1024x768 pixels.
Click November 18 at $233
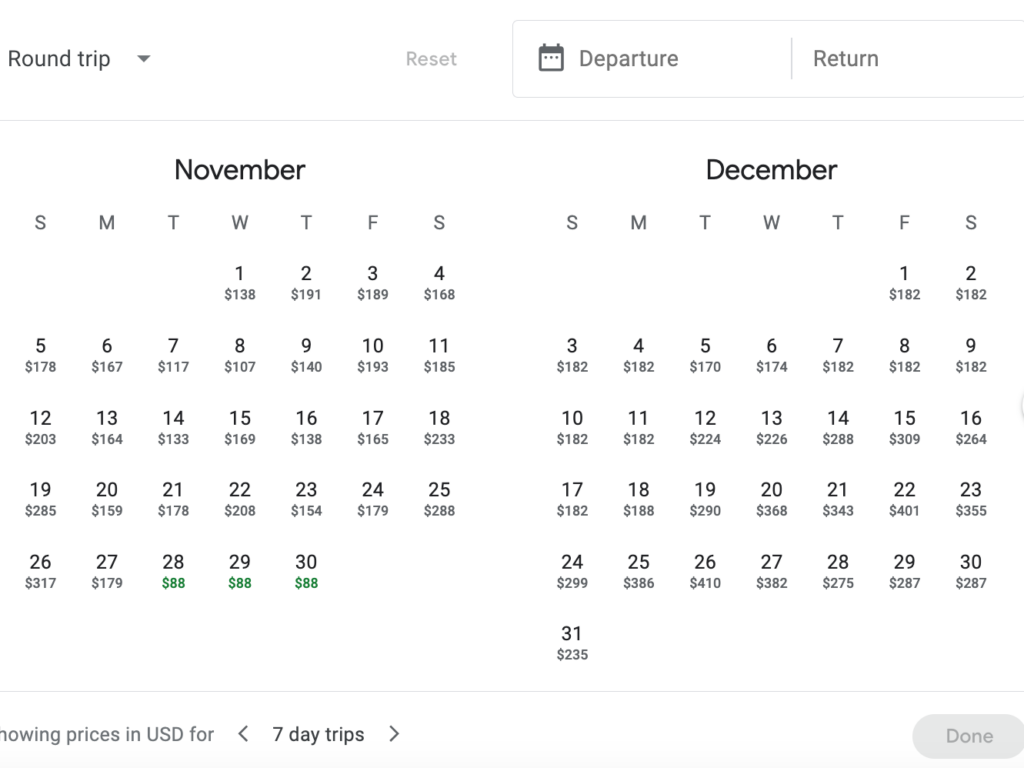click(440, 427)
